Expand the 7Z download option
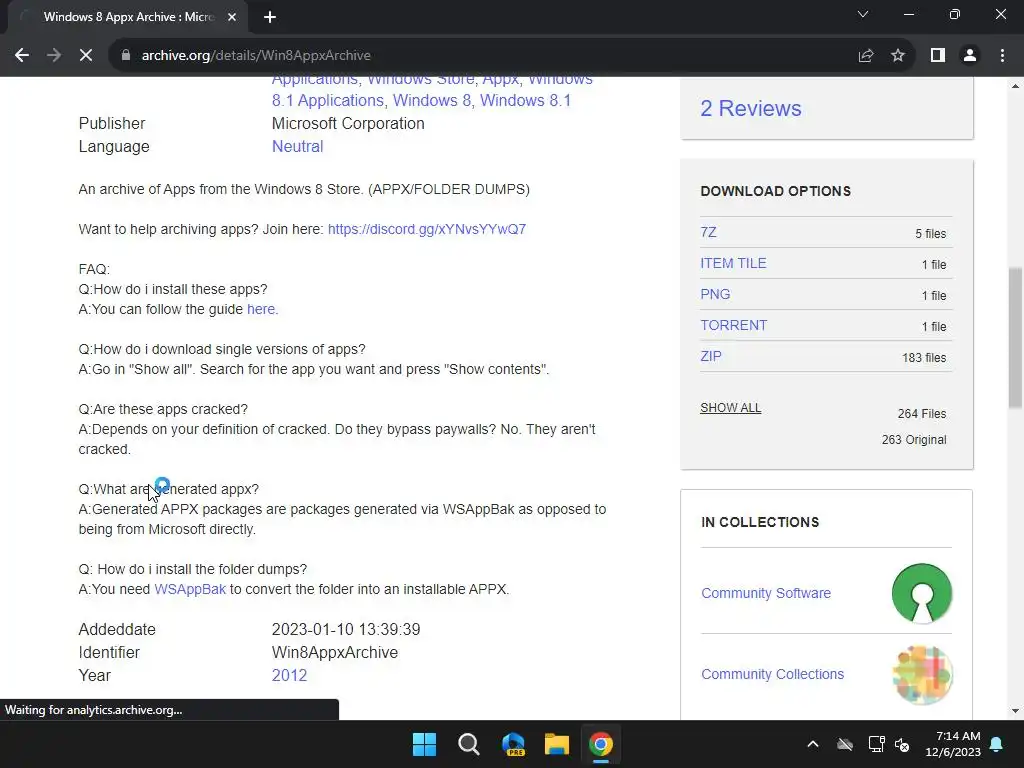Screen dimensions: 1024x768 pyautogui.click(x=709, y=232)
